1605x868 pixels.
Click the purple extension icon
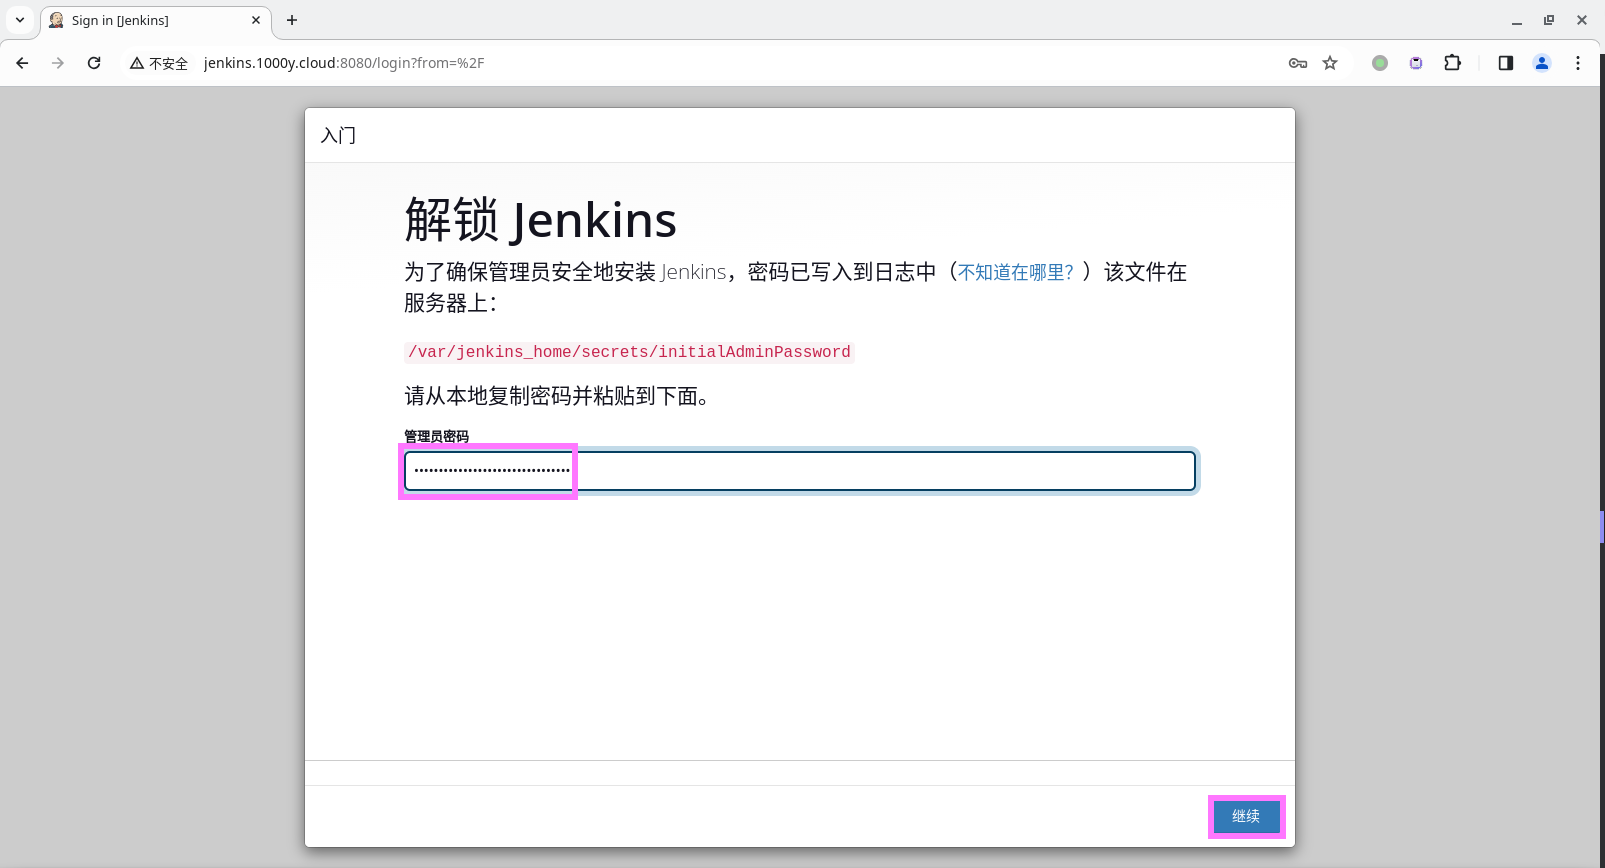point(1416,63)
